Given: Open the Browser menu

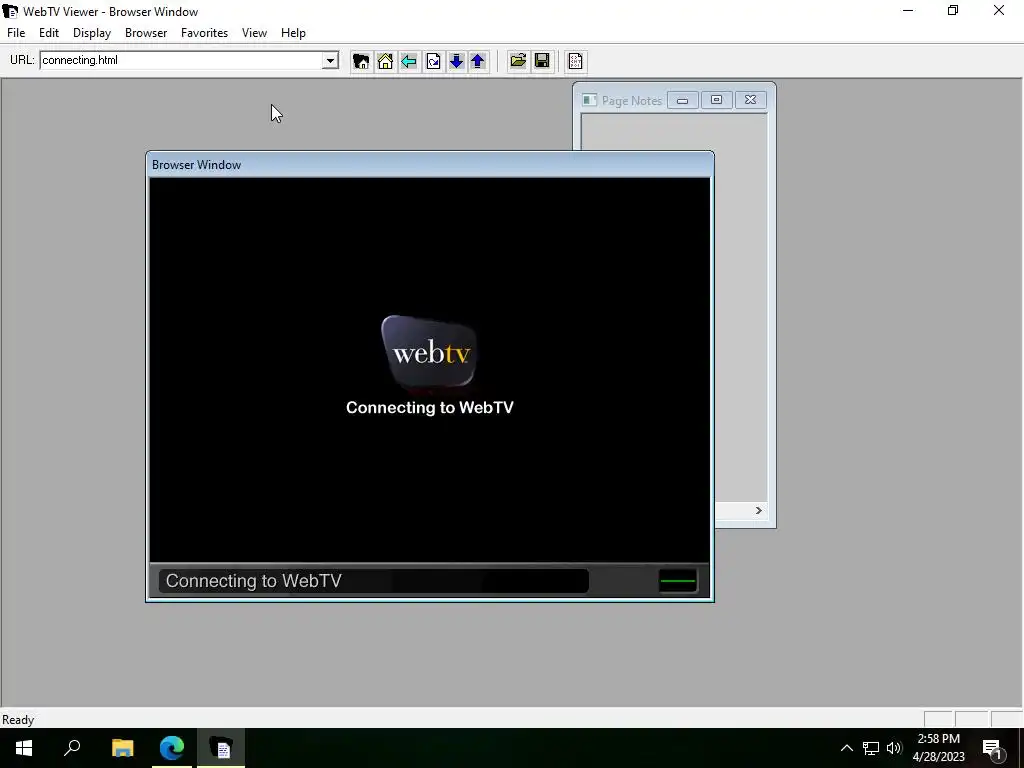Looking at the screenshot, I should coord(146,33).
